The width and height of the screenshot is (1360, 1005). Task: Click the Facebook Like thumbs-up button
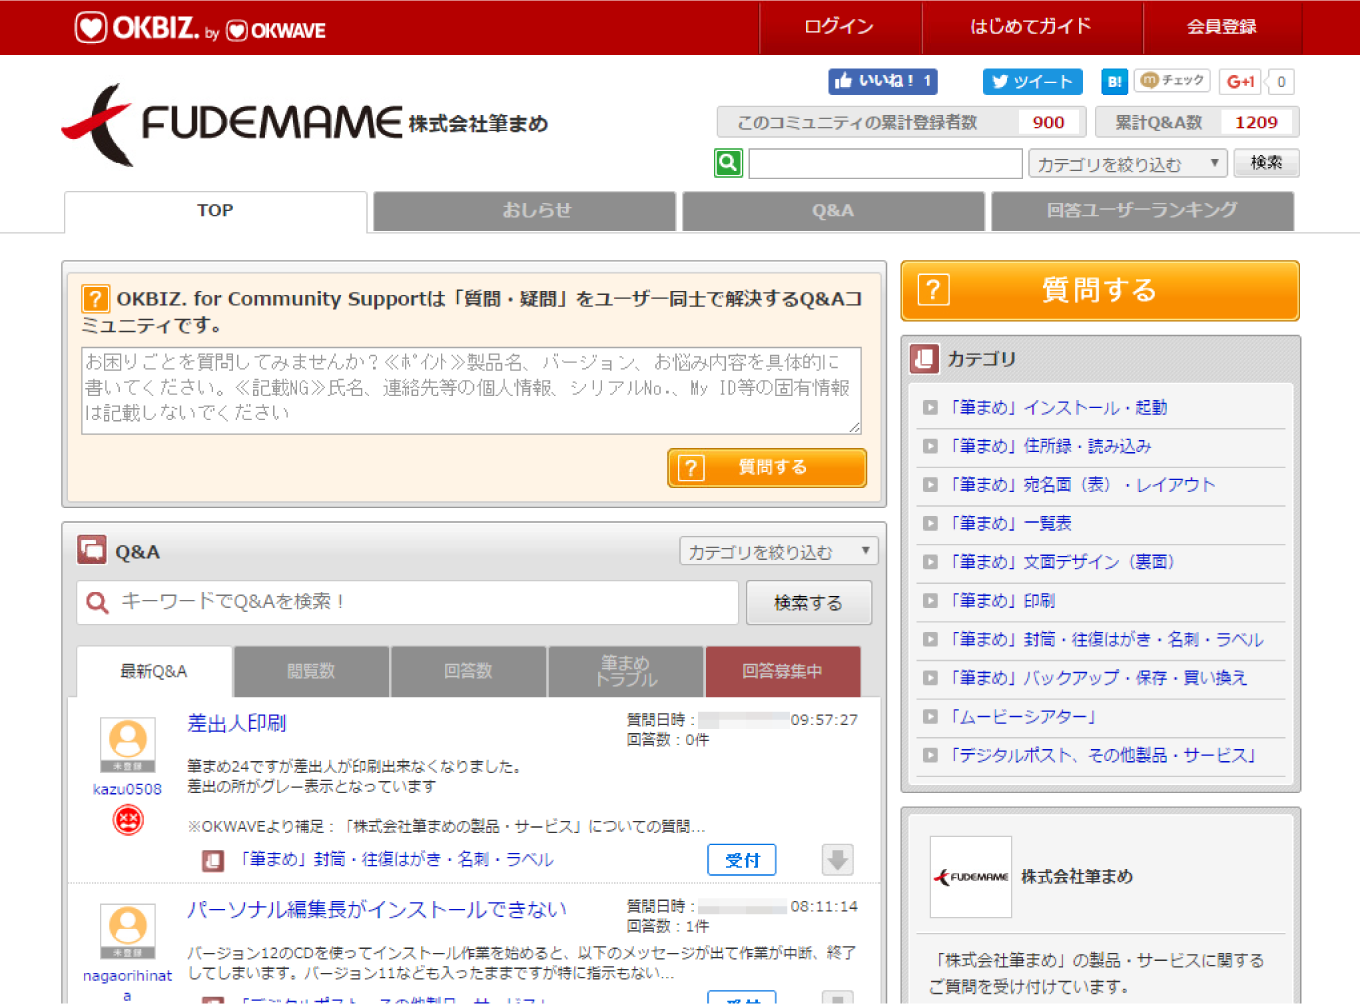point(882,81)
